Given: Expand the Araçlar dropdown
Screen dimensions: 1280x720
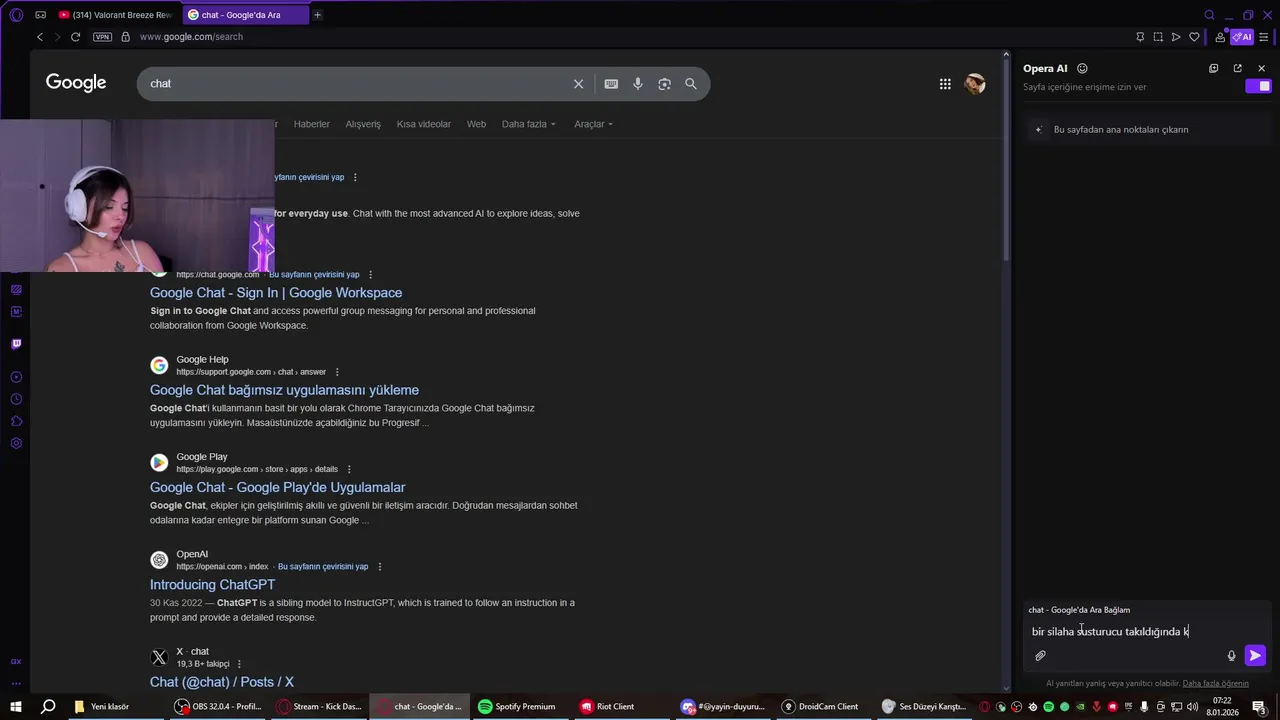Looking at the screenshot, I should point(593,124).
